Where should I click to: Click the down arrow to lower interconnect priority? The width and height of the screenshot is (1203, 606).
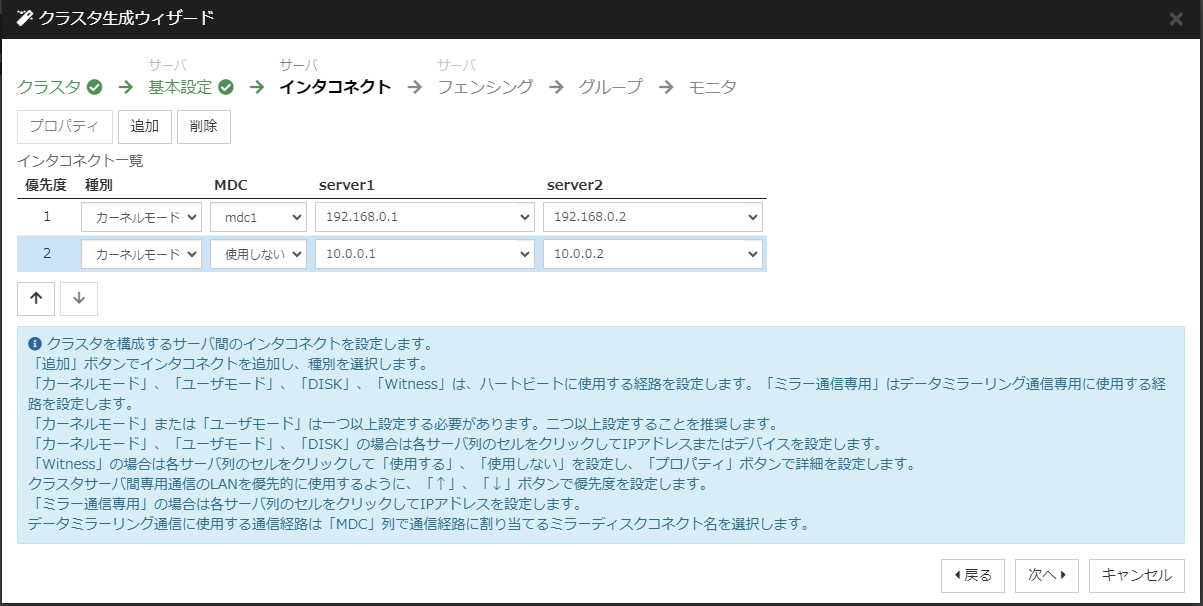point(79,298)
